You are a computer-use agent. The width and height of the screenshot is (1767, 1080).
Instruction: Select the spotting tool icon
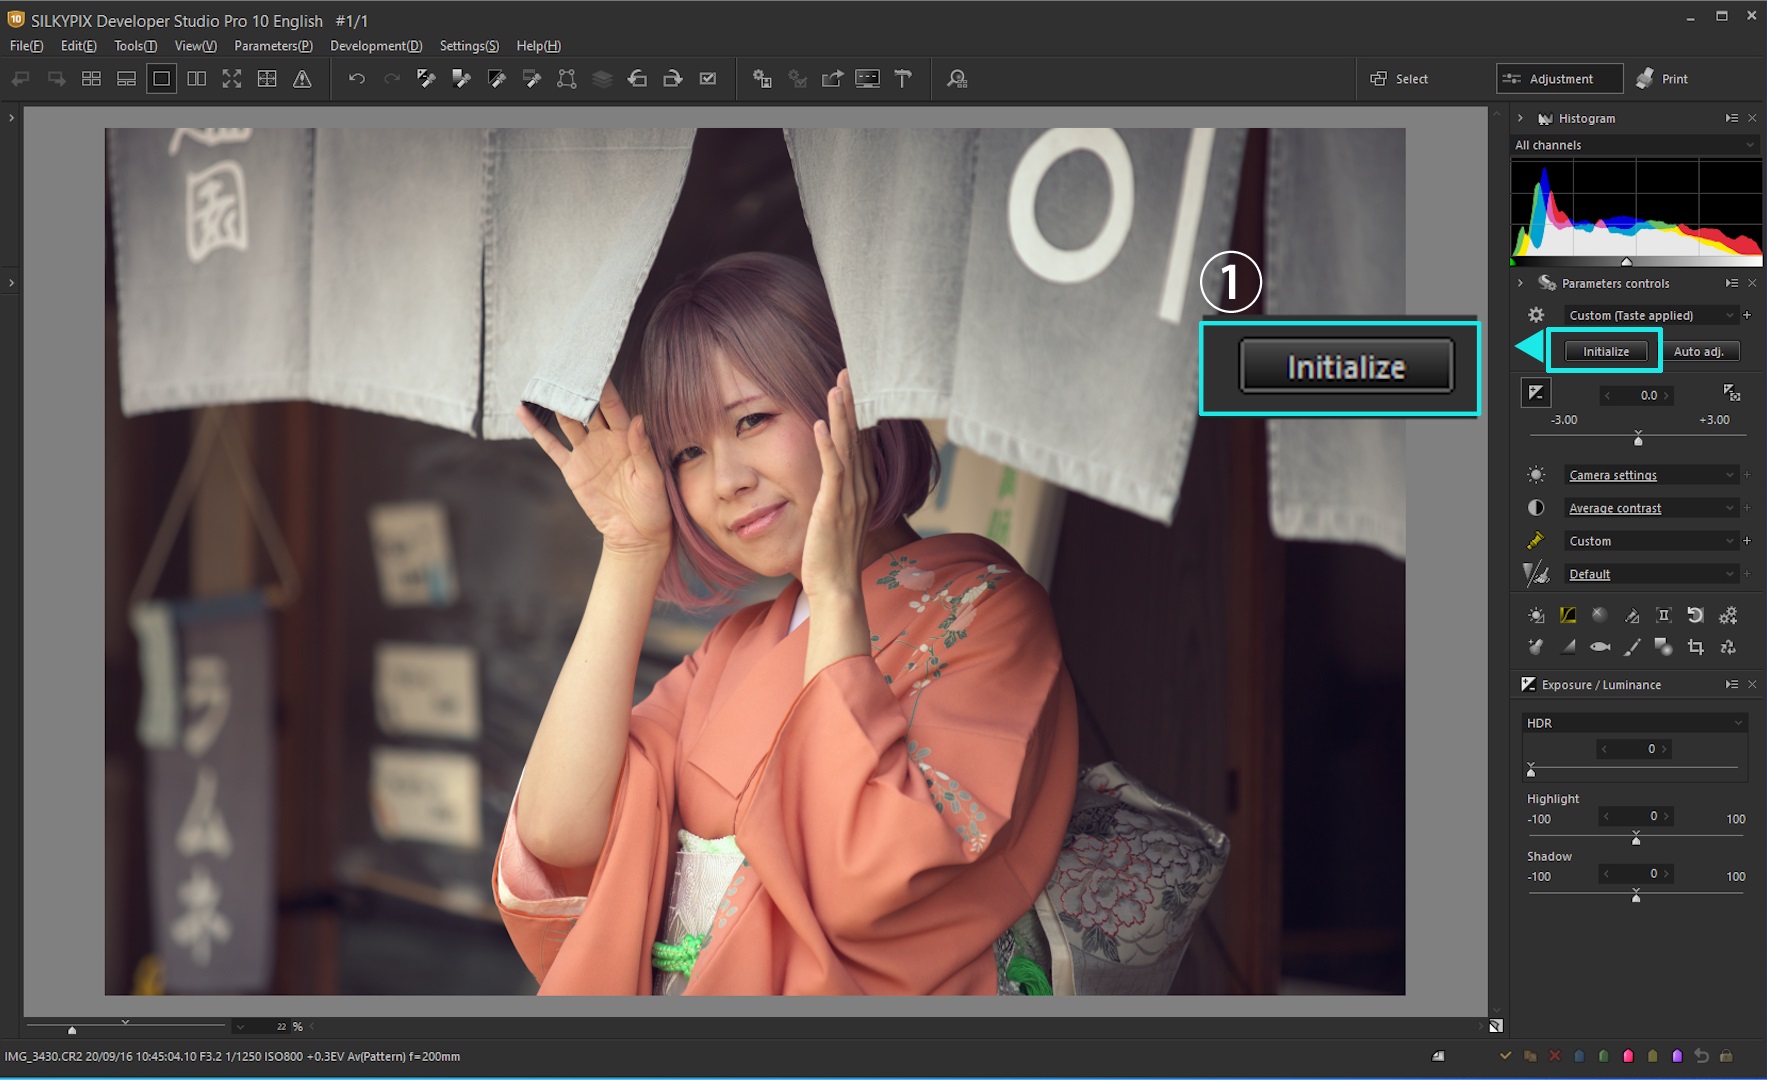pos(1536,647)
